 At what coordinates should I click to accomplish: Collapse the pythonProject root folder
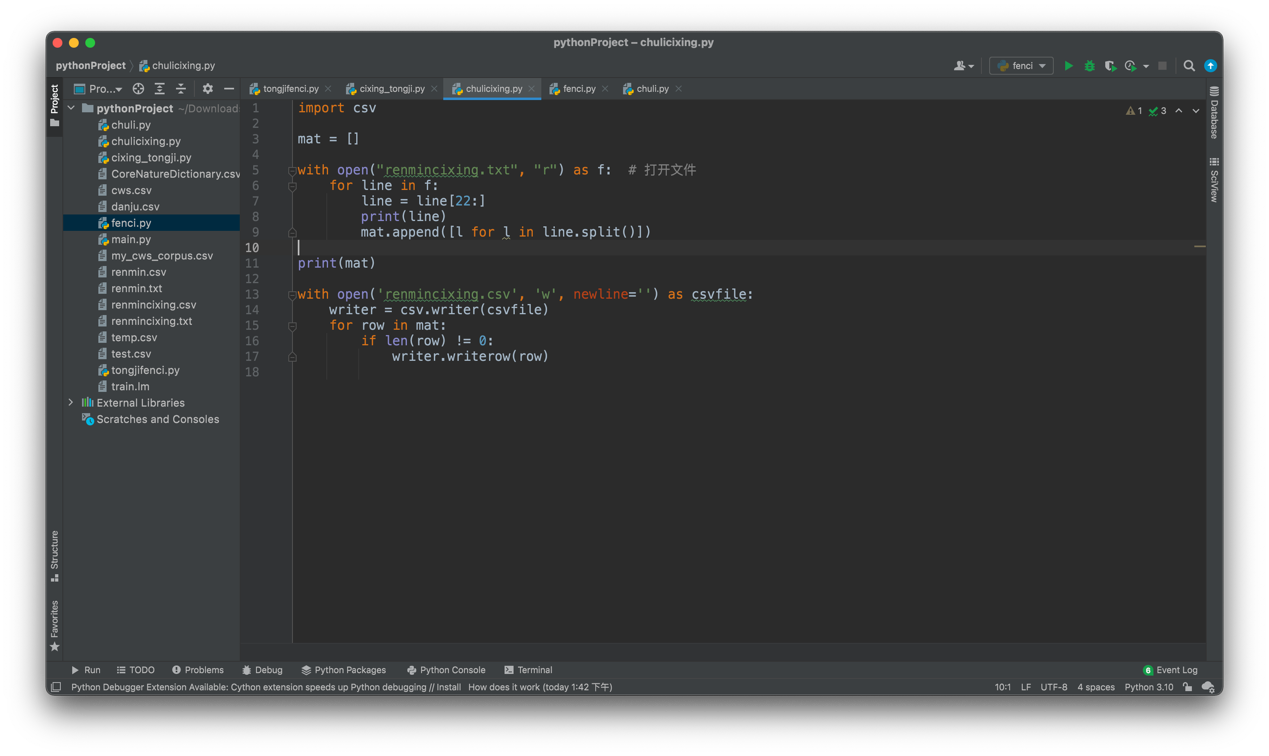pyautogui.click(x=71, y=108)
